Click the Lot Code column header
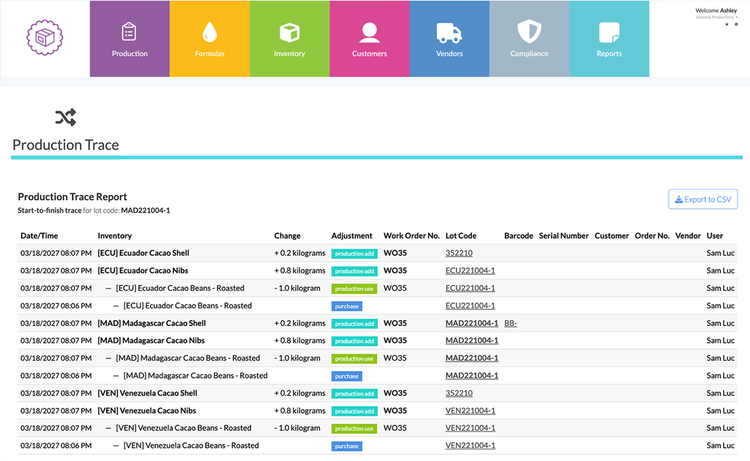Image resolution: width=750 pixels, height=461 pixels. (461, 236)
